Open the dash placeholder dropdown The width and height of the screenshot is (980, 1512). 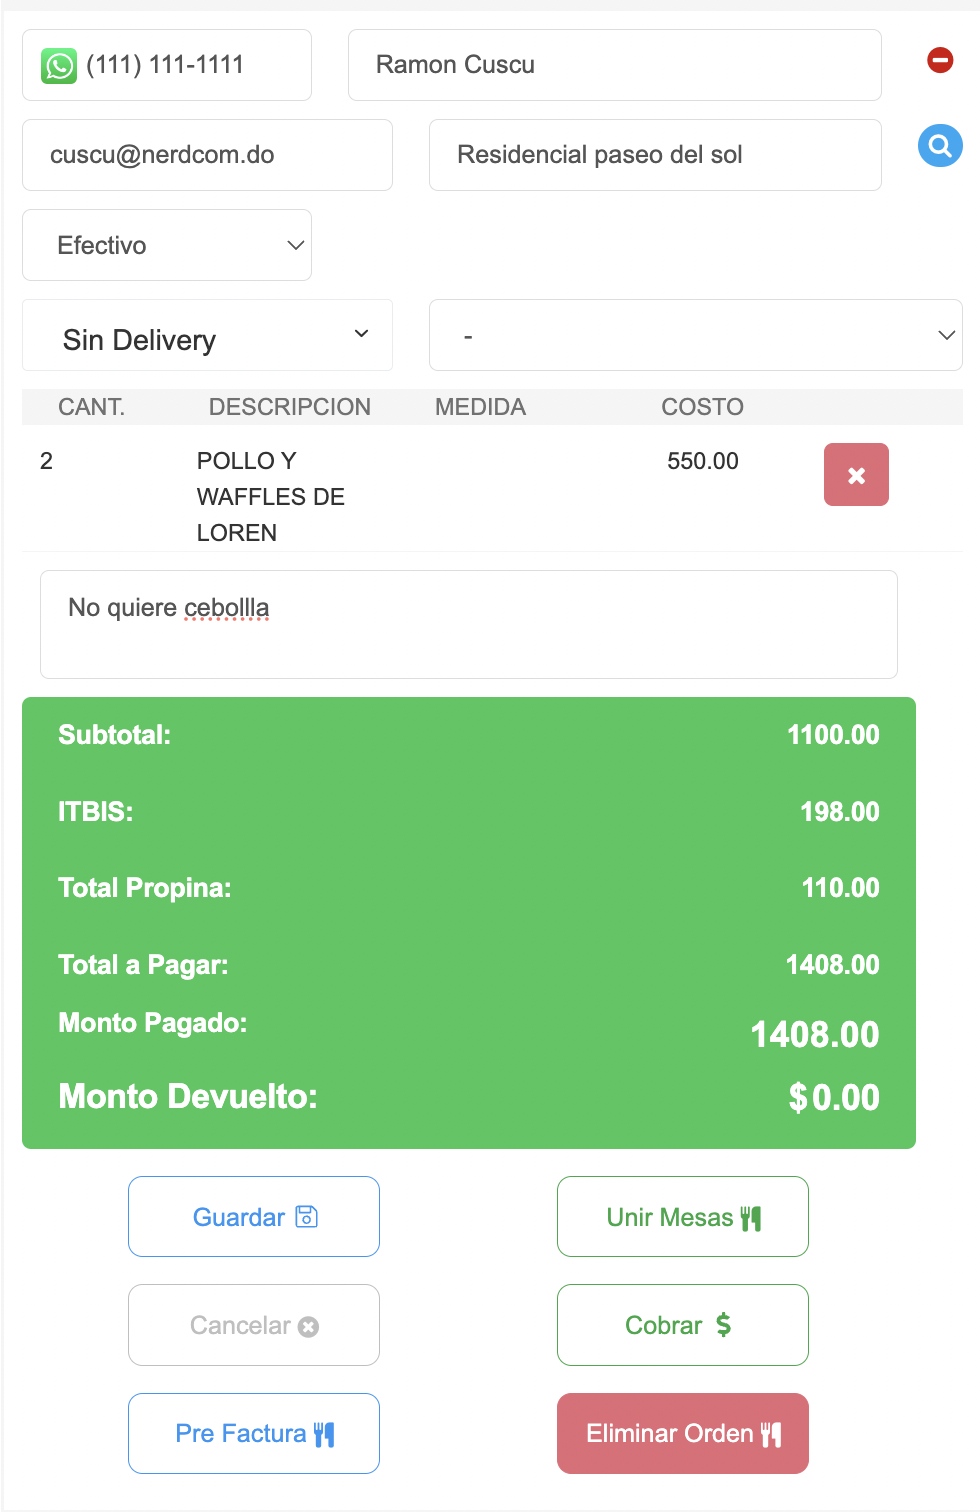695,335
